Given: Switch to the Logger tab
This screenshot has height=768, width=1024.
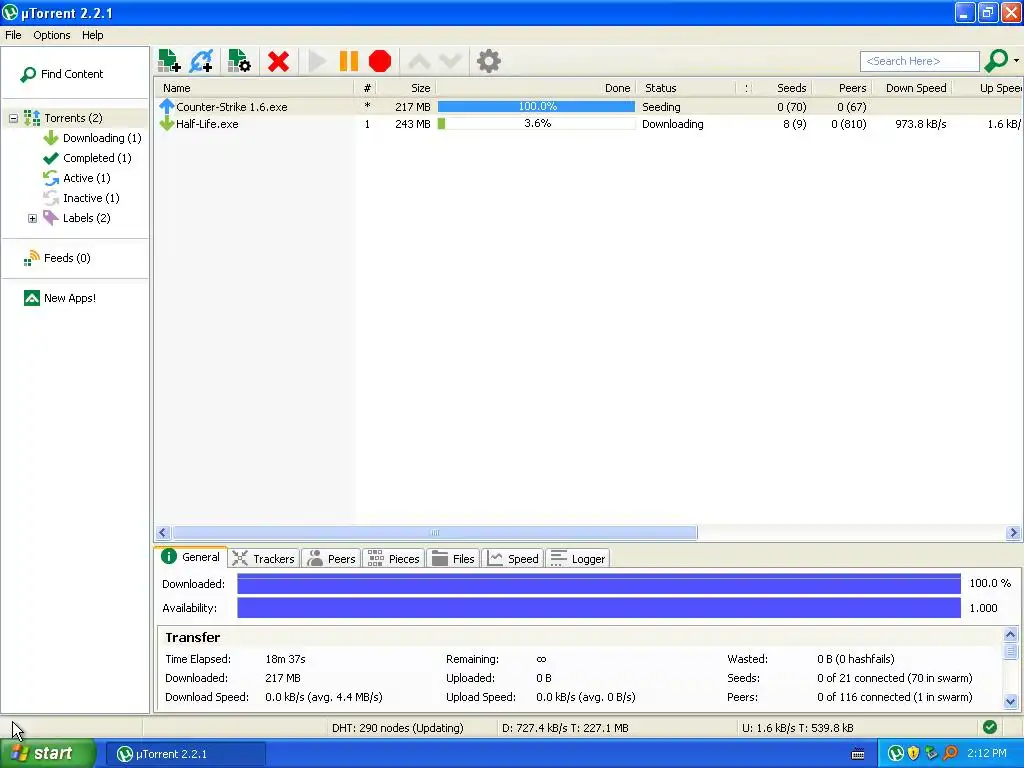Looking at the screenshot, I should coord(578,558).
